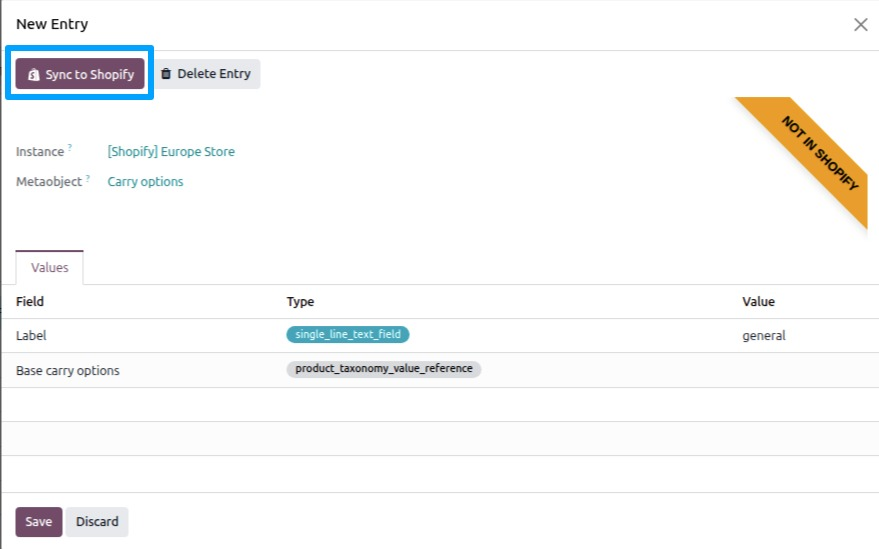Viewport: 879px width, 549px height.
Task: Click the Field column header
Action: (x=30, y=302)
